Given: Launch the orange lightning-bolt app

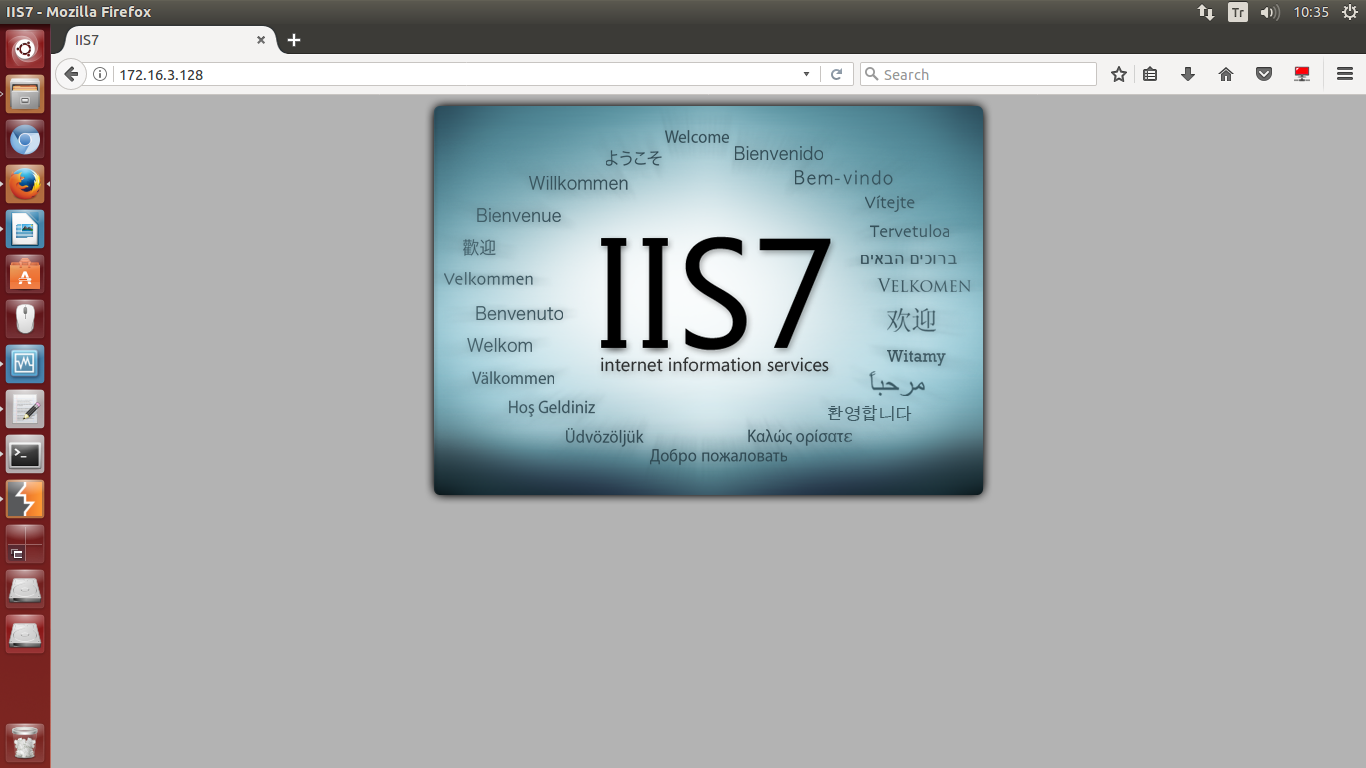Looking at the screenshot, I should [x=25, y=499].
